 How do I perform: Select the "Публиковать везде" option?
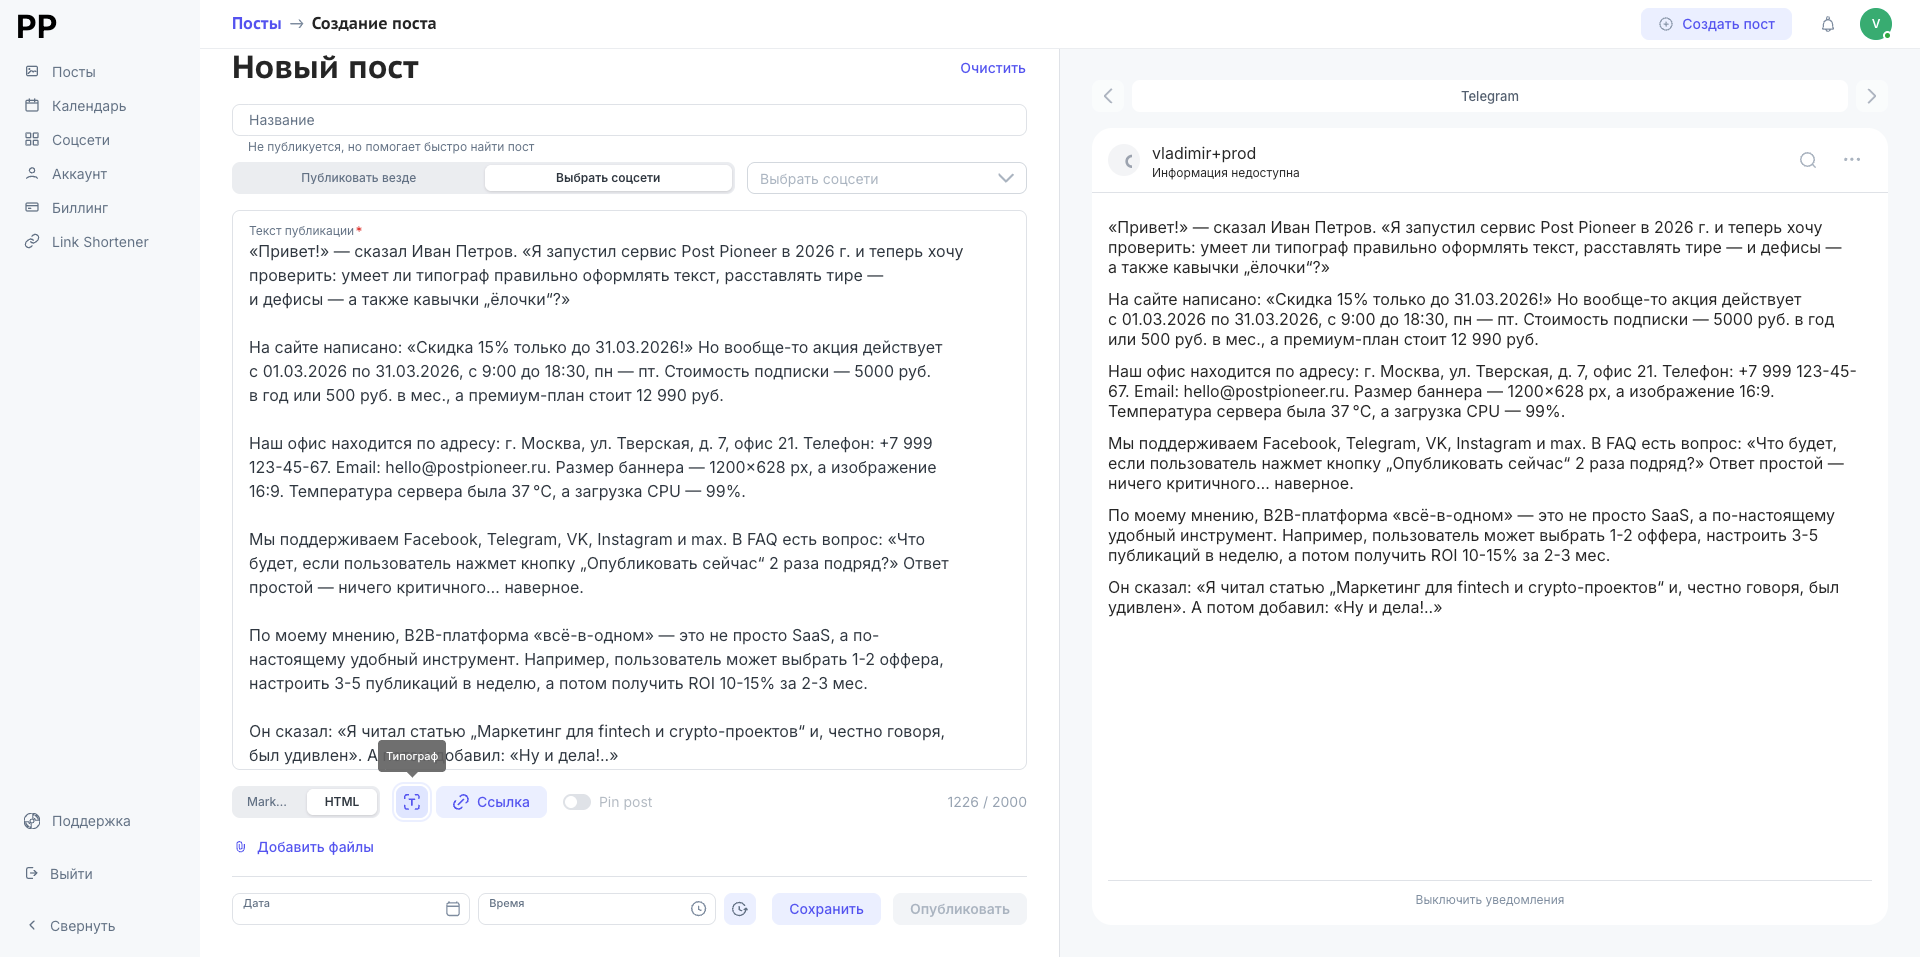[x=359, y=178]
